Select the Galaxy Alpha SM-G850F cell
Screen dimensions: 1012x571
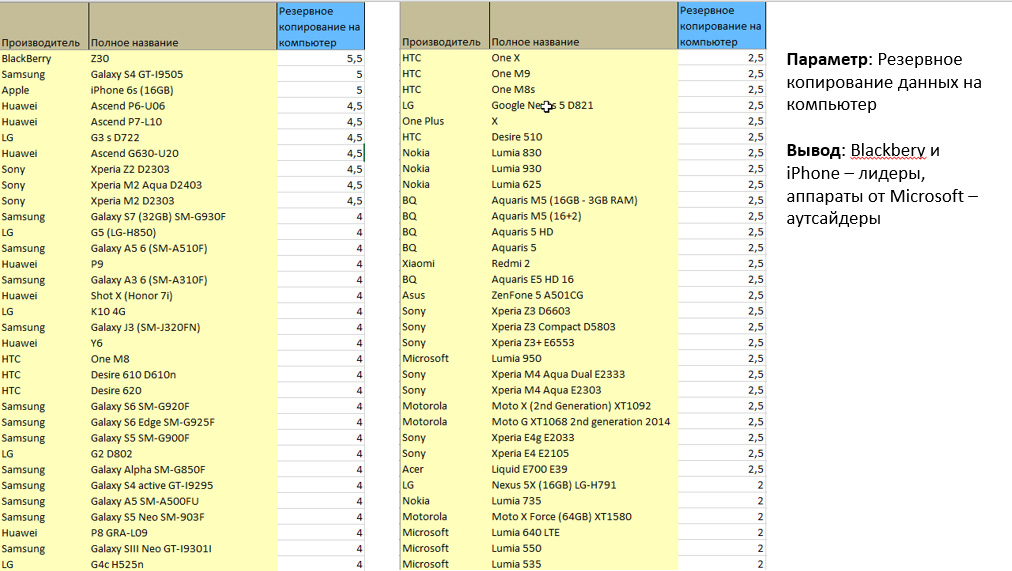[183, 470]
